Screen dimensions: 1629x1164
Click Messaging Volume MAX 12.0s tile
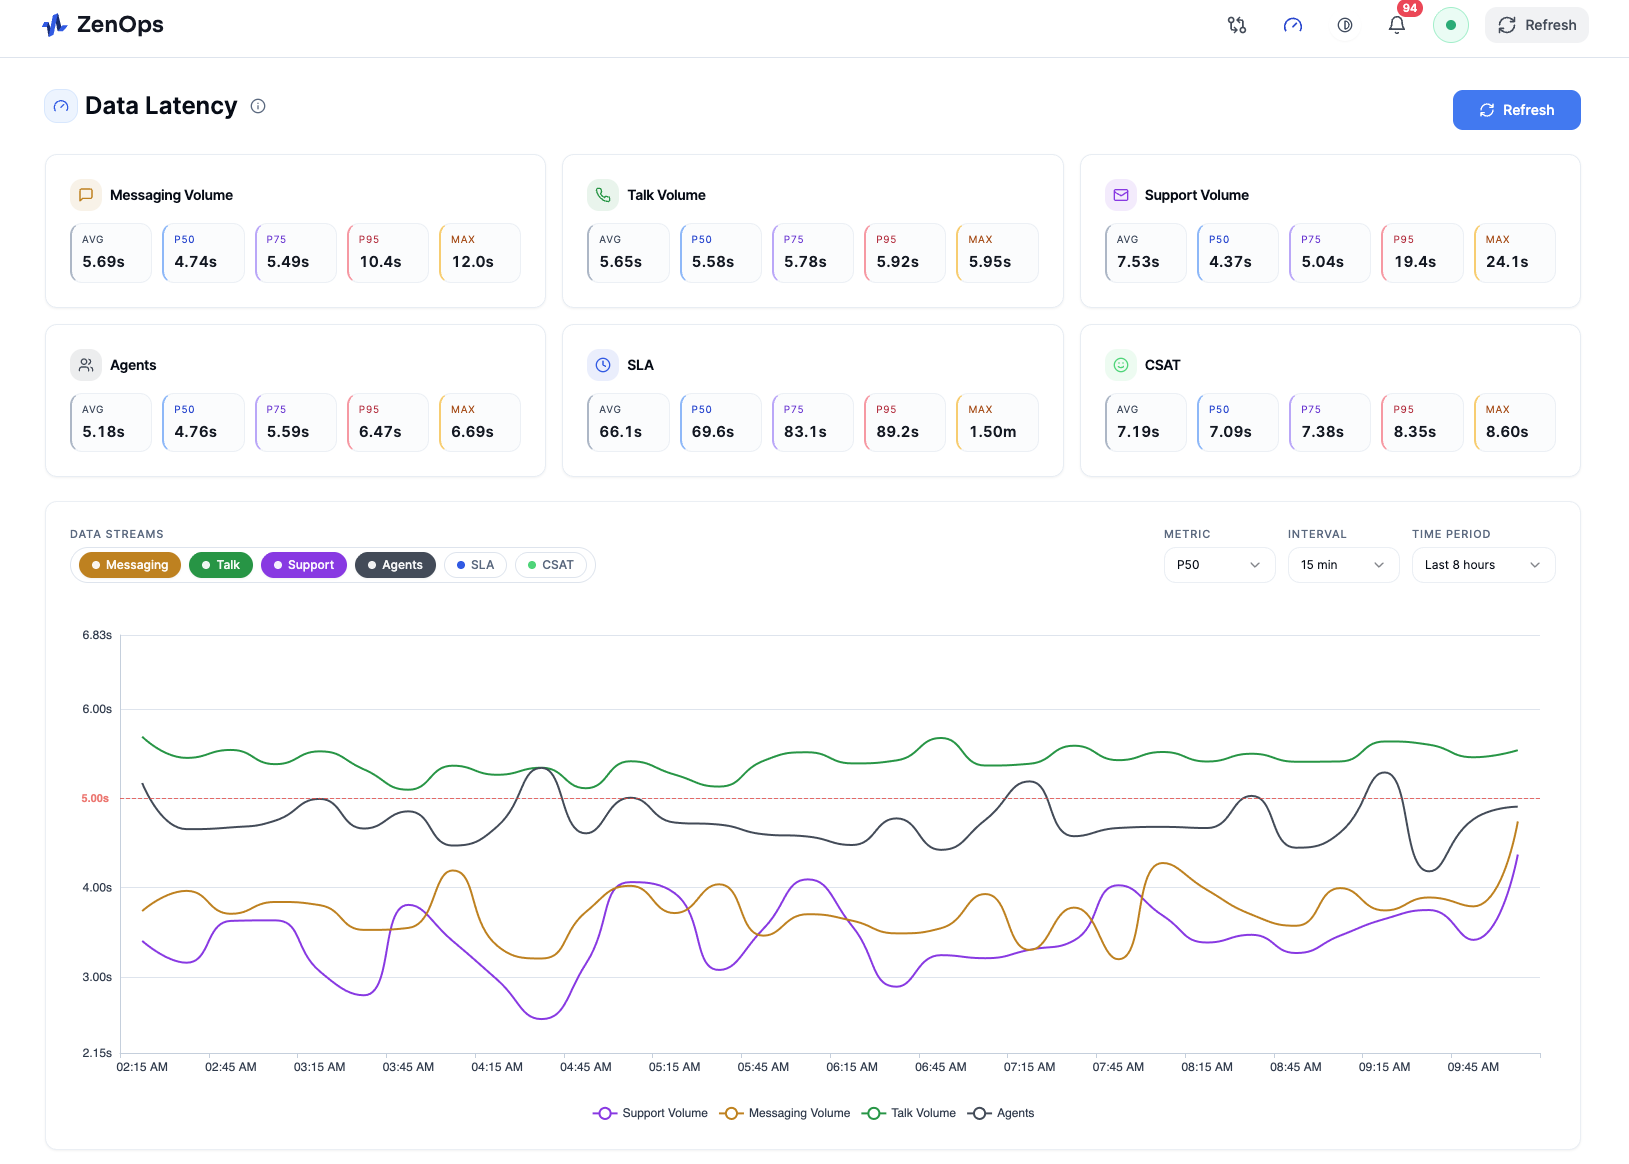pyautogui.click(x=480, y=253)
